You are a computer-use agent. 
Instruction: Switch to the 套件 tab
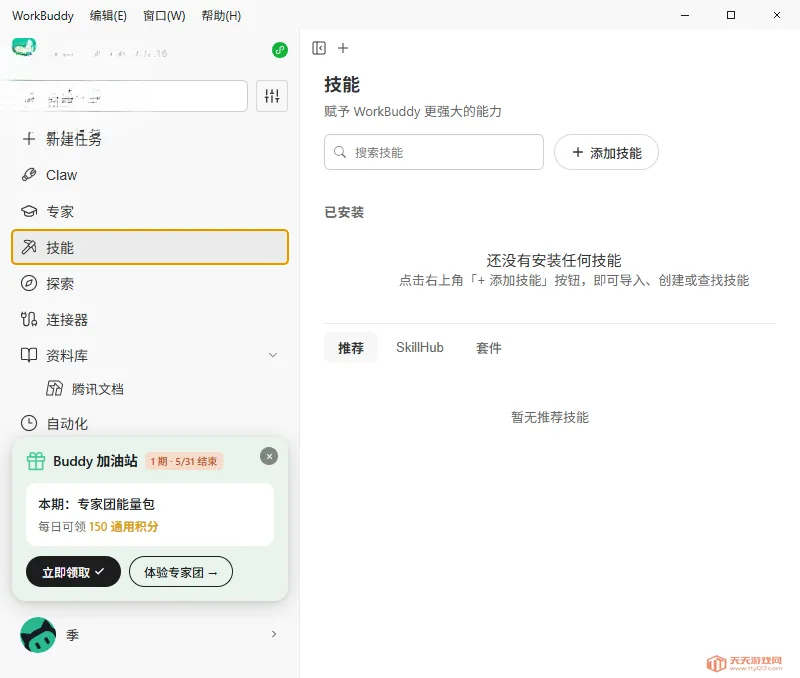coord(488,348)
